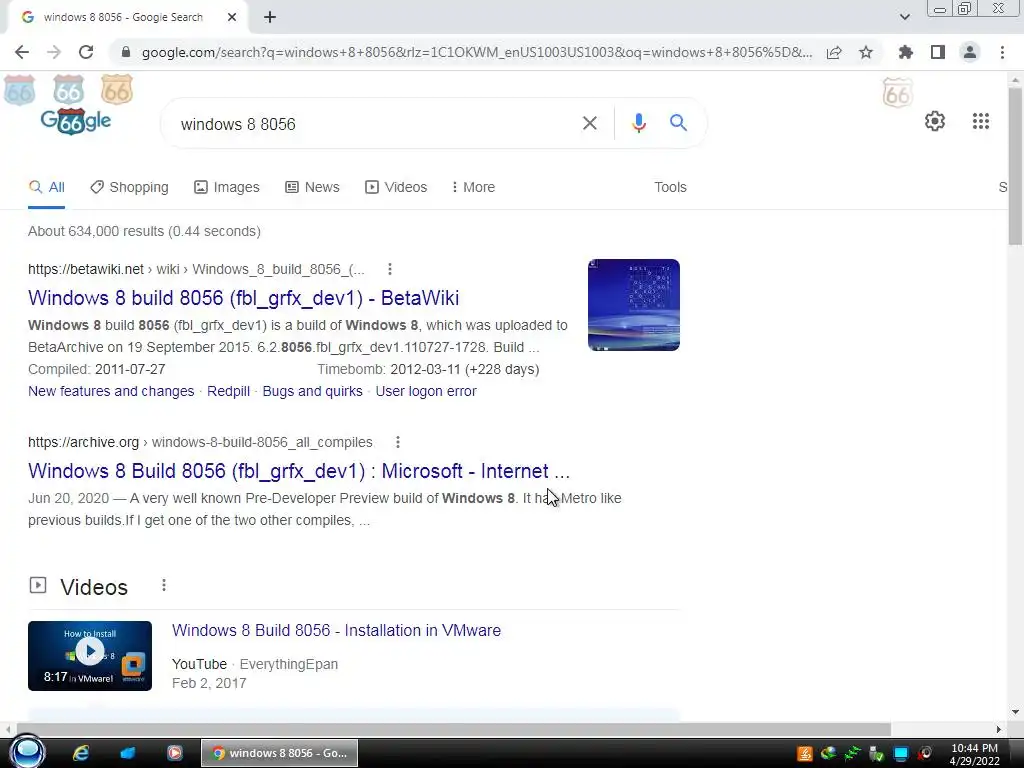Click the orange tray icon at the left of the system tray
1024x768 pixels.
(805, 754)
